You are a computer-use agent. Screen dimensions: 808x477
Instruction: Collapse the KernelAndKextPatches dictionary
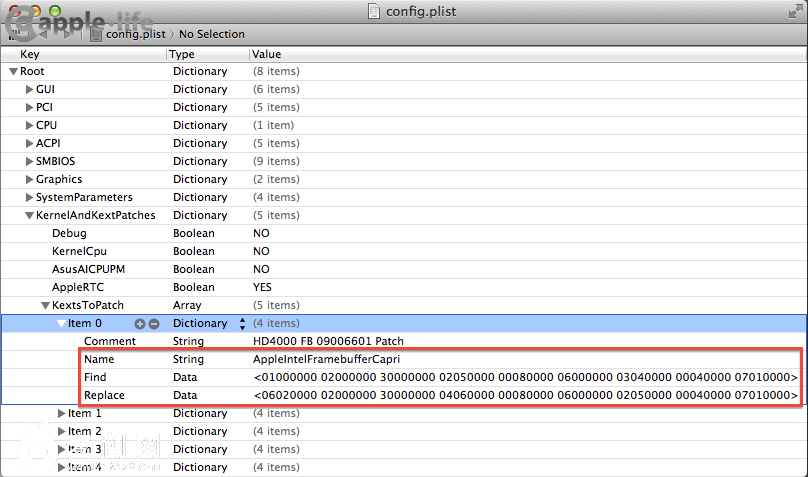(29, 216)
